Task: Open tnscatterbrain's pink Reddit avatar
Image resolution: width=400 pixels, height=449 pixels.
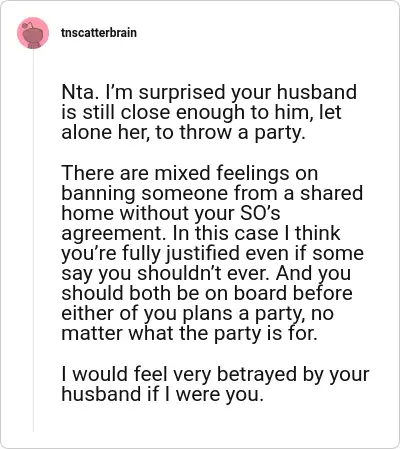Action: coord(33,33)
